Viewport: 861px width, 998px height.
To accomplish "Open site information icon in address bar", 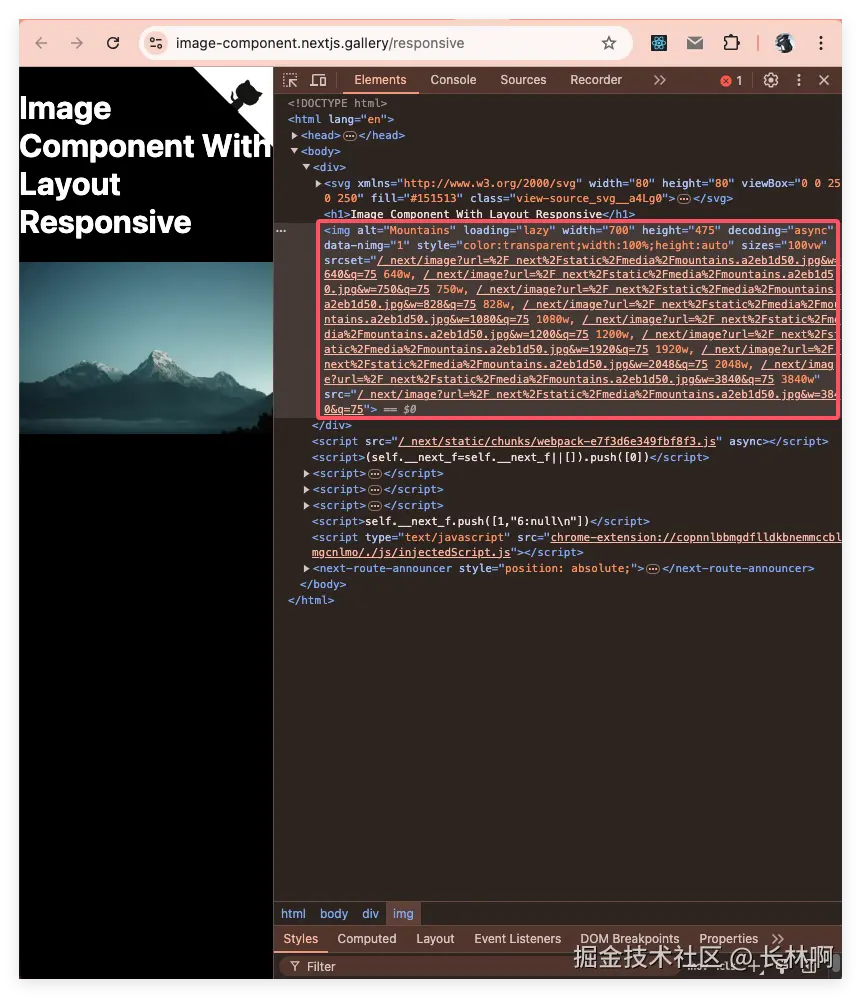I will [156, 43].
